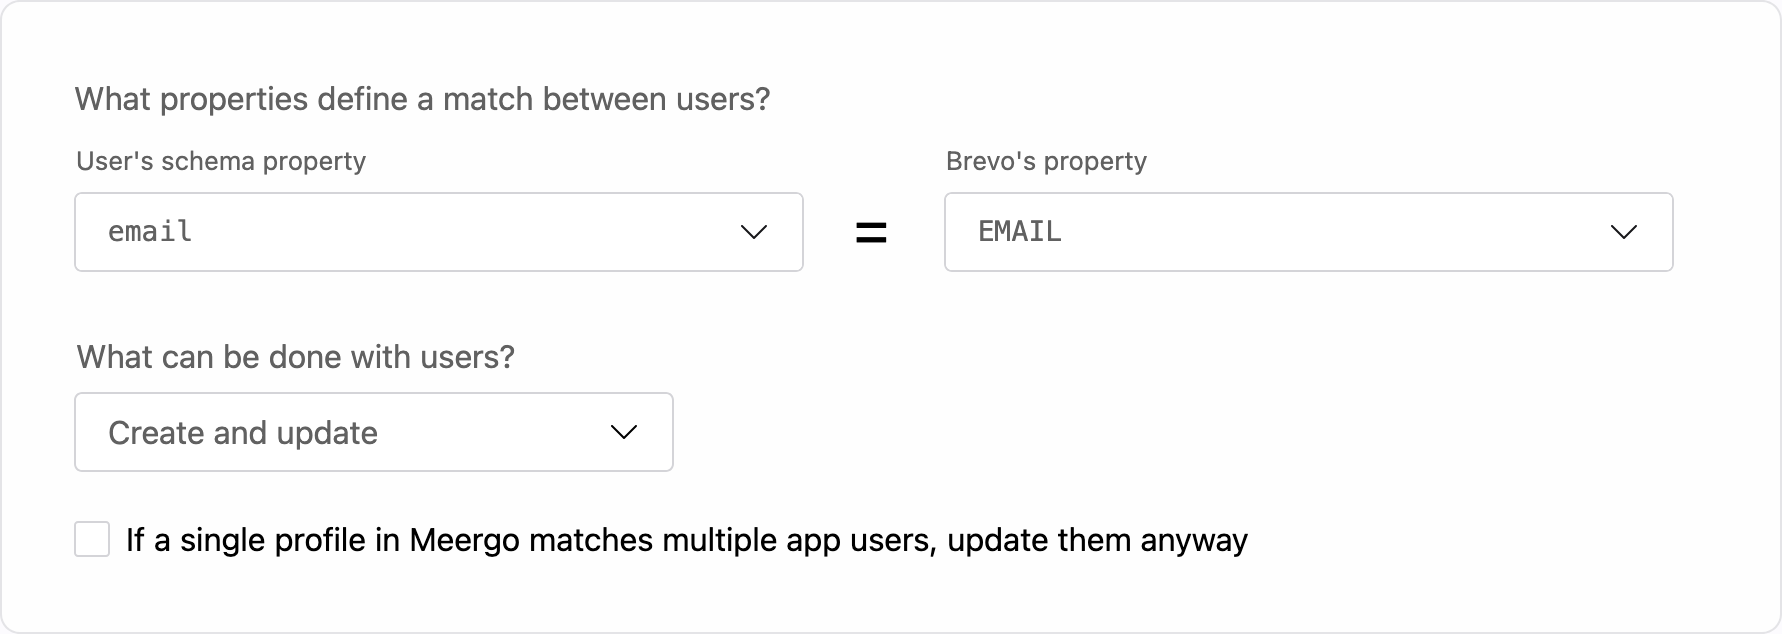Viewport: 1782px width, 634px height.
Task: Click the "User's schema property" label
Action: tap(221, 161)
